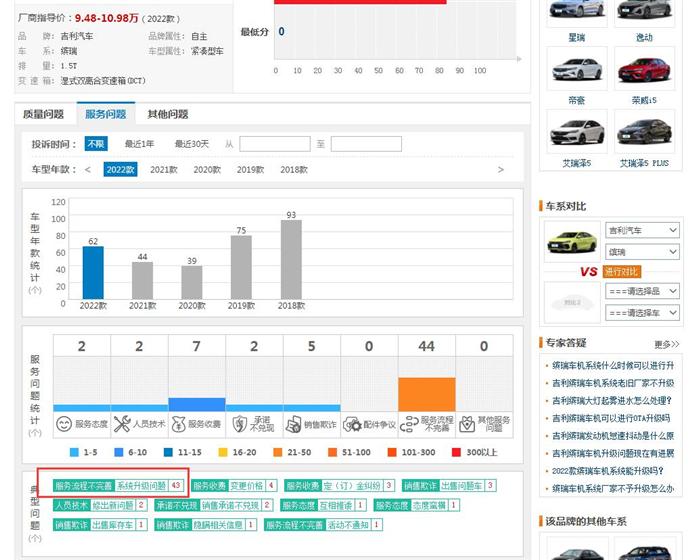Click the 互相推诿 1 tag
700x560 pixels.
coord(324,505)
